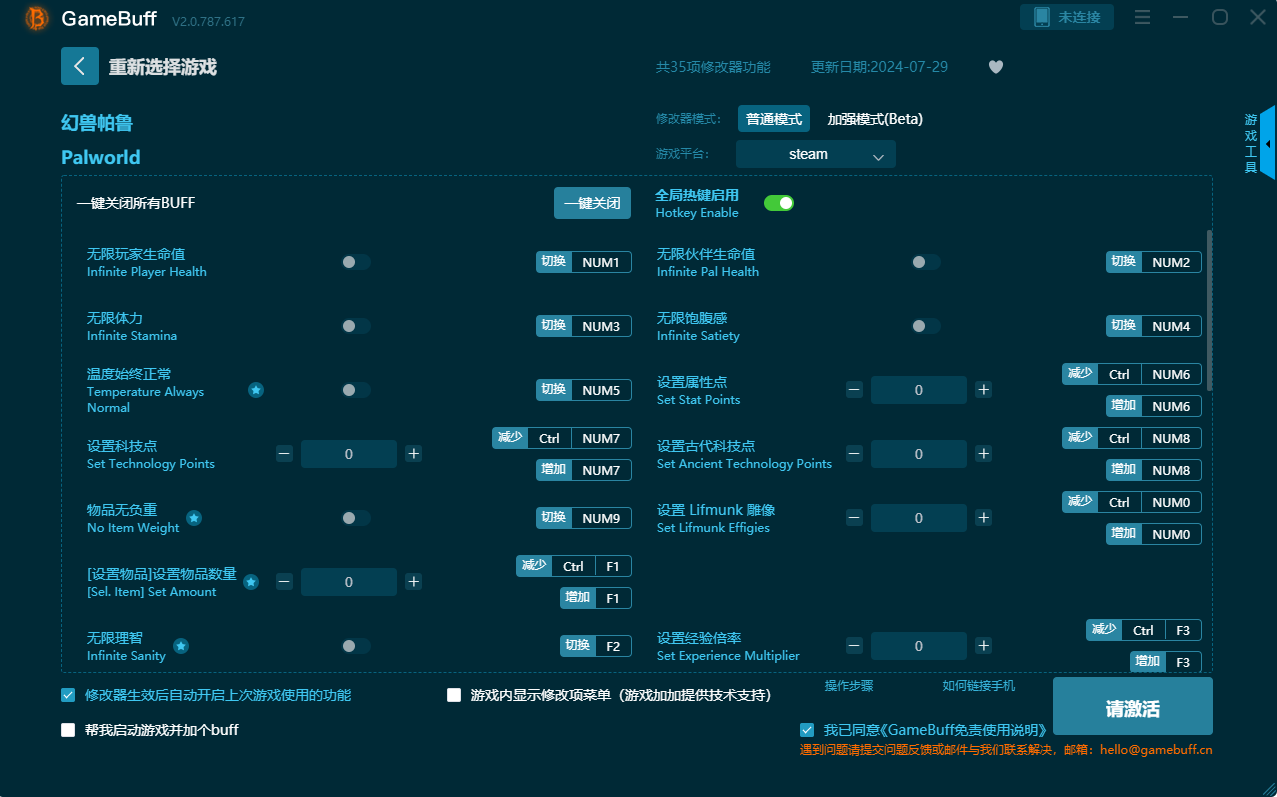Click 一键关闭 button

coord(593,203)
